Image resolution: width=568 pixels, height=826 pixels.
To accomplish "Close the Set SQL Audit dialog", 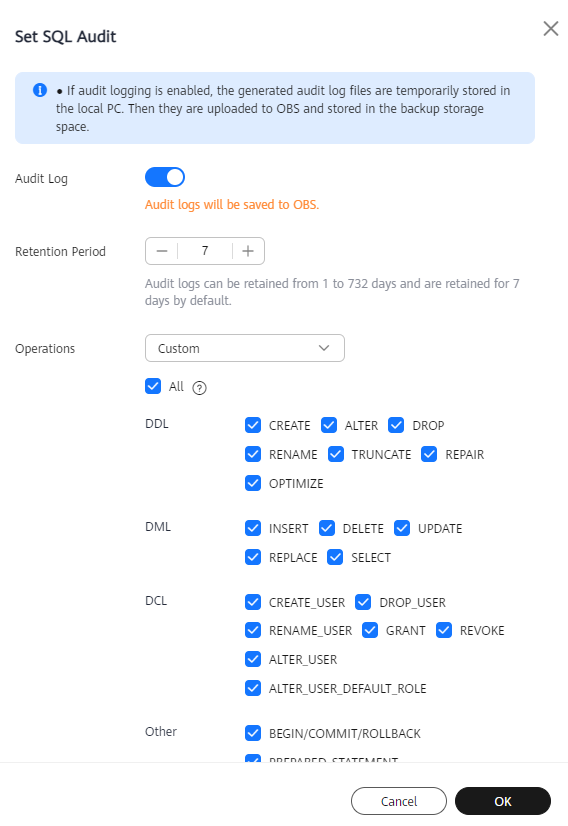I will 551,28.
